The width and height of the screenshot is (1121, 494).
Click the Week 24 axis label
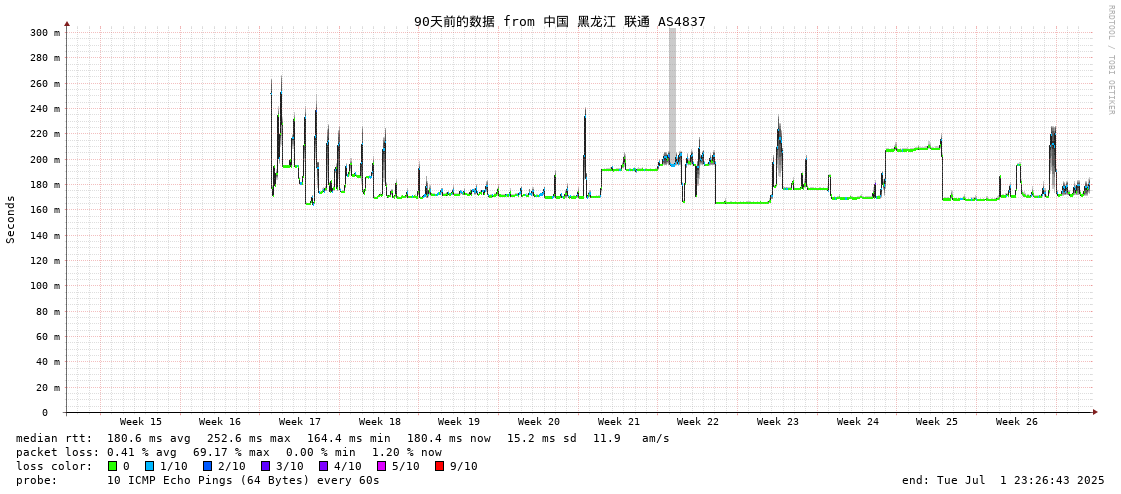(x=858, y=422)
